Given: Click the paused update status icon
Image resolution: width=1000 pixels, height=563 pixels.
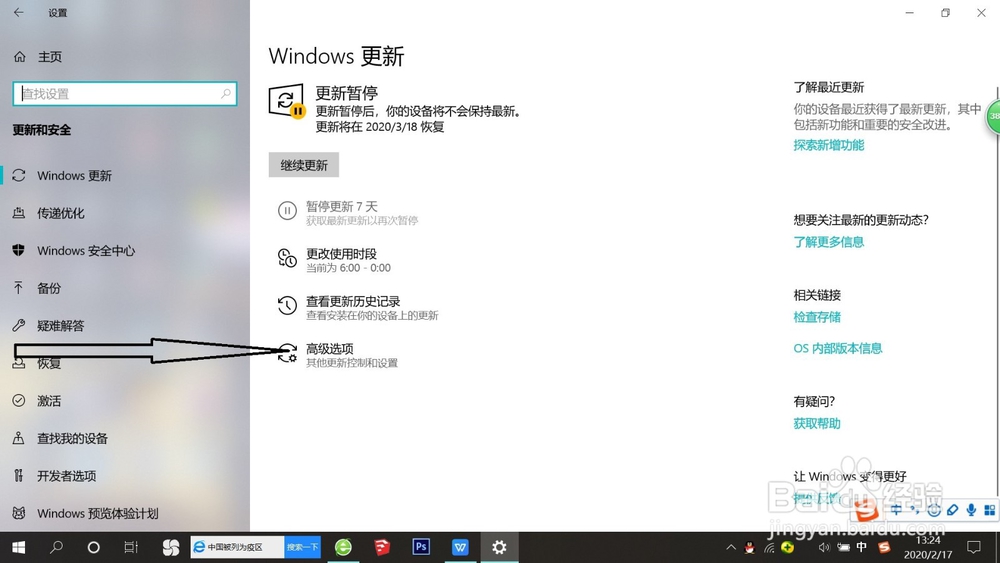Looking at the screenshot, I should (286, 101).
